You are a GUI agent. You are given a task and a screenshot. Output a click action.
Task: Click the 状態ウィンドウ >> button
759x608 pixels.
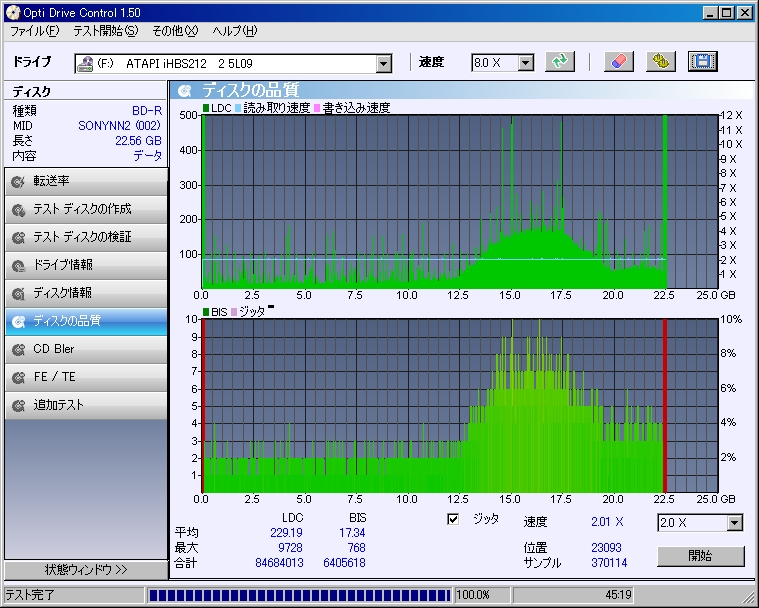tap(85, 570)
